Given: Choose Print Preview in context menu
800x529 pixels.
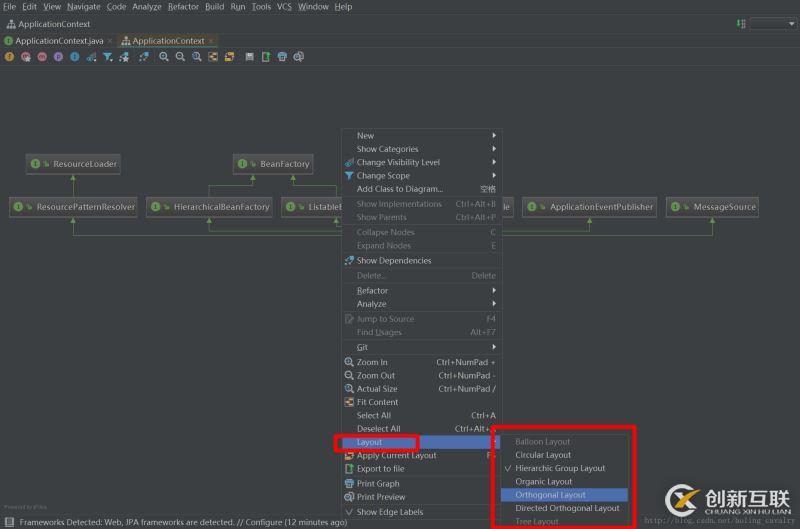Looking at the screenshot, I should (x=418, y=496).
